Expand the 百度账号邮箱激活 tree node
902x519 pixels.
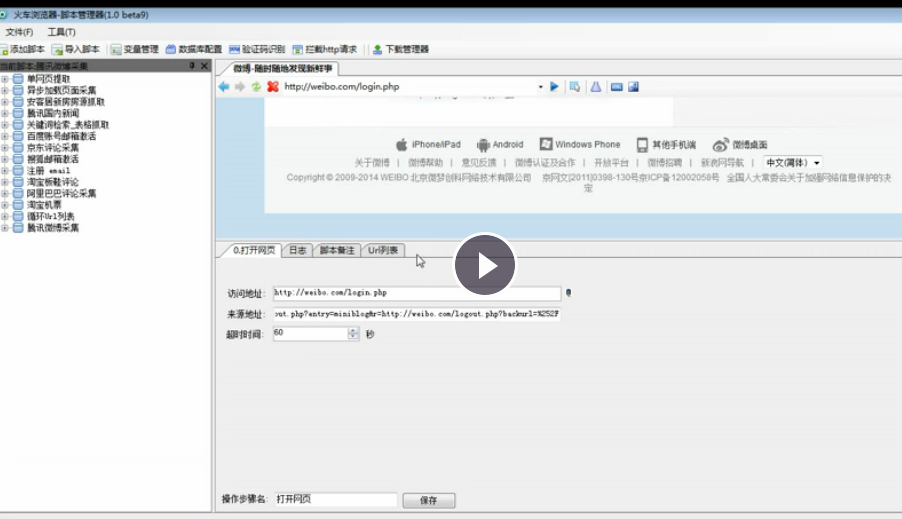click(x=5, y=136)
